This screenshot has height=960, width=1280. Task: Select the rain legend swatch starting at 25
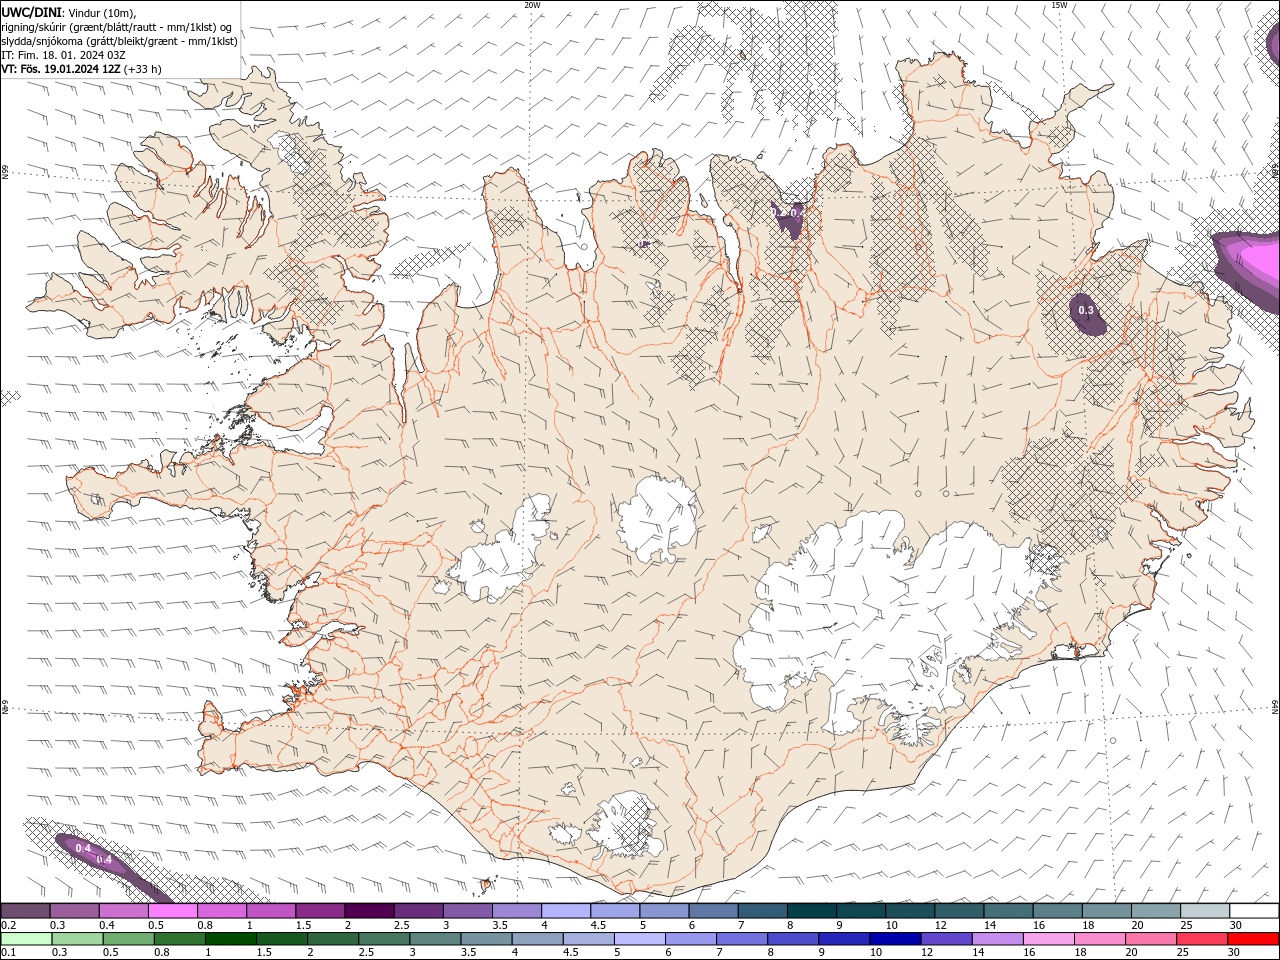[1202, 939]
